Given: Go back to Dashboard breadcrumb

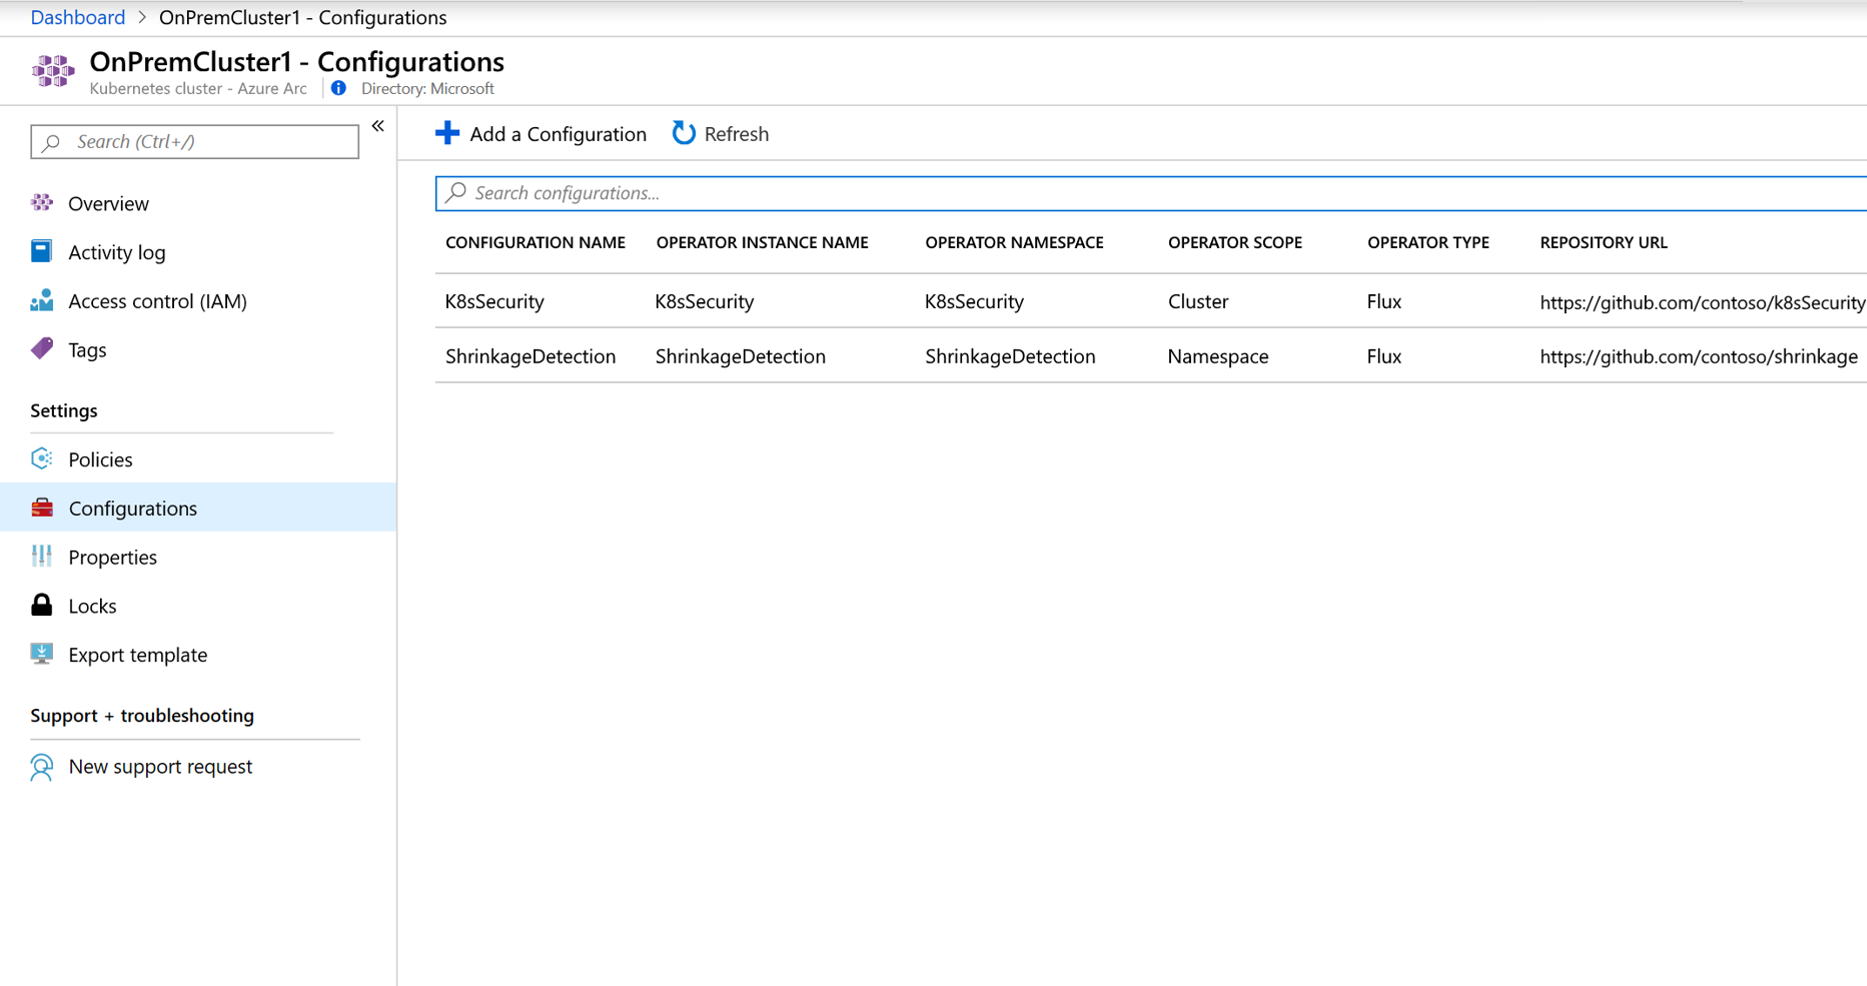Looking at the screenshot, I should [77, 17].
